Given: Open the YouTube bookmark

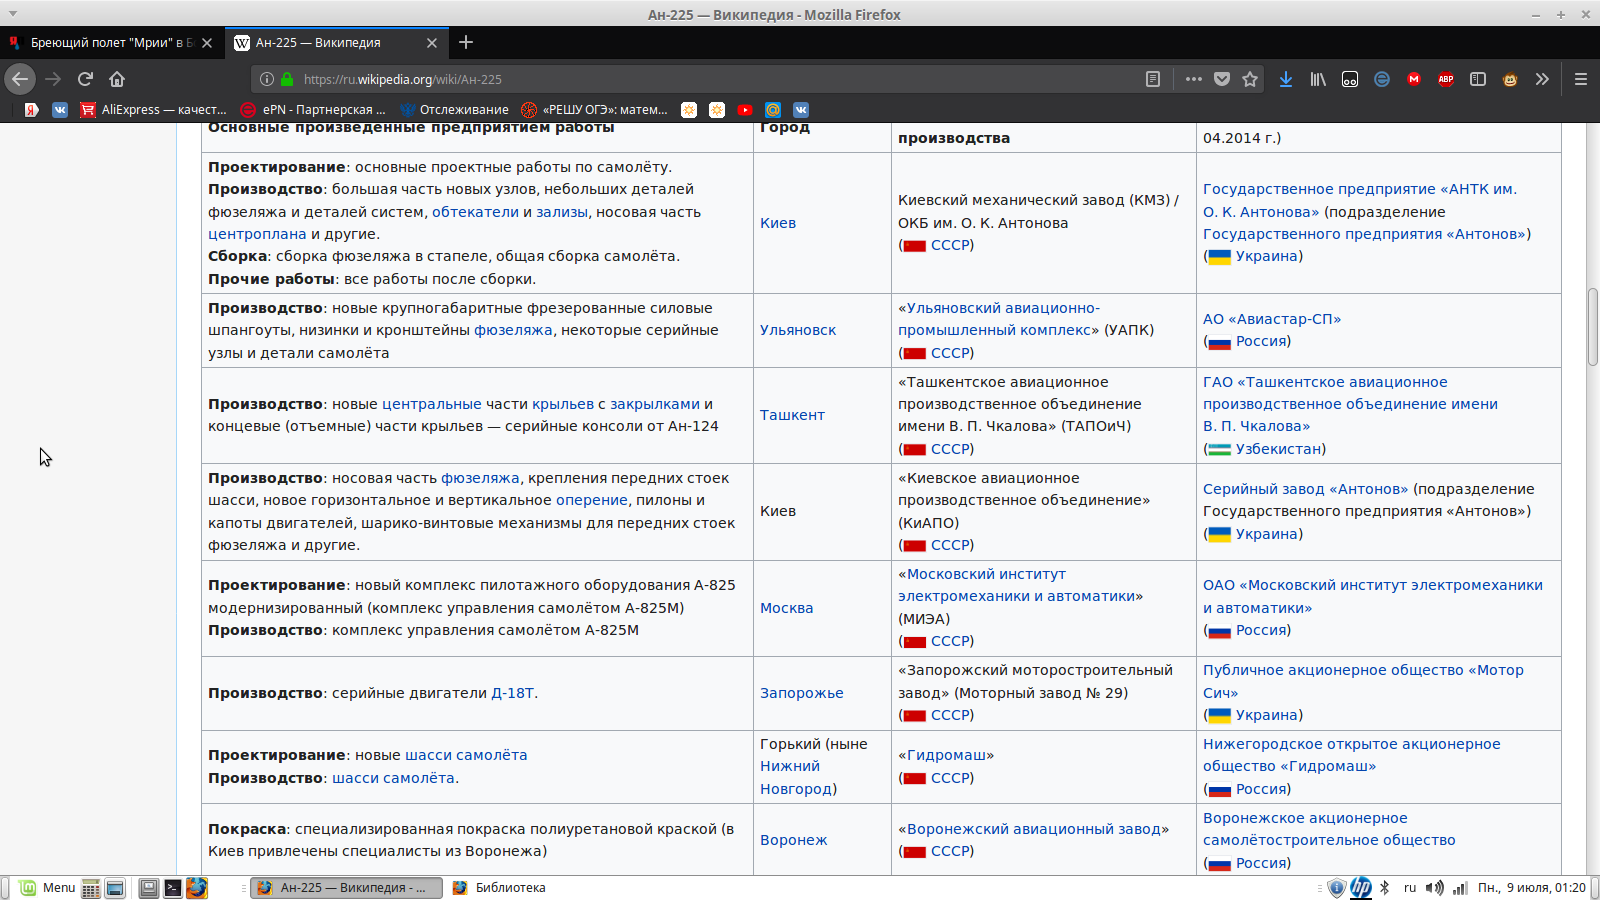Looking at the screenshot, I should coord(745,110).
